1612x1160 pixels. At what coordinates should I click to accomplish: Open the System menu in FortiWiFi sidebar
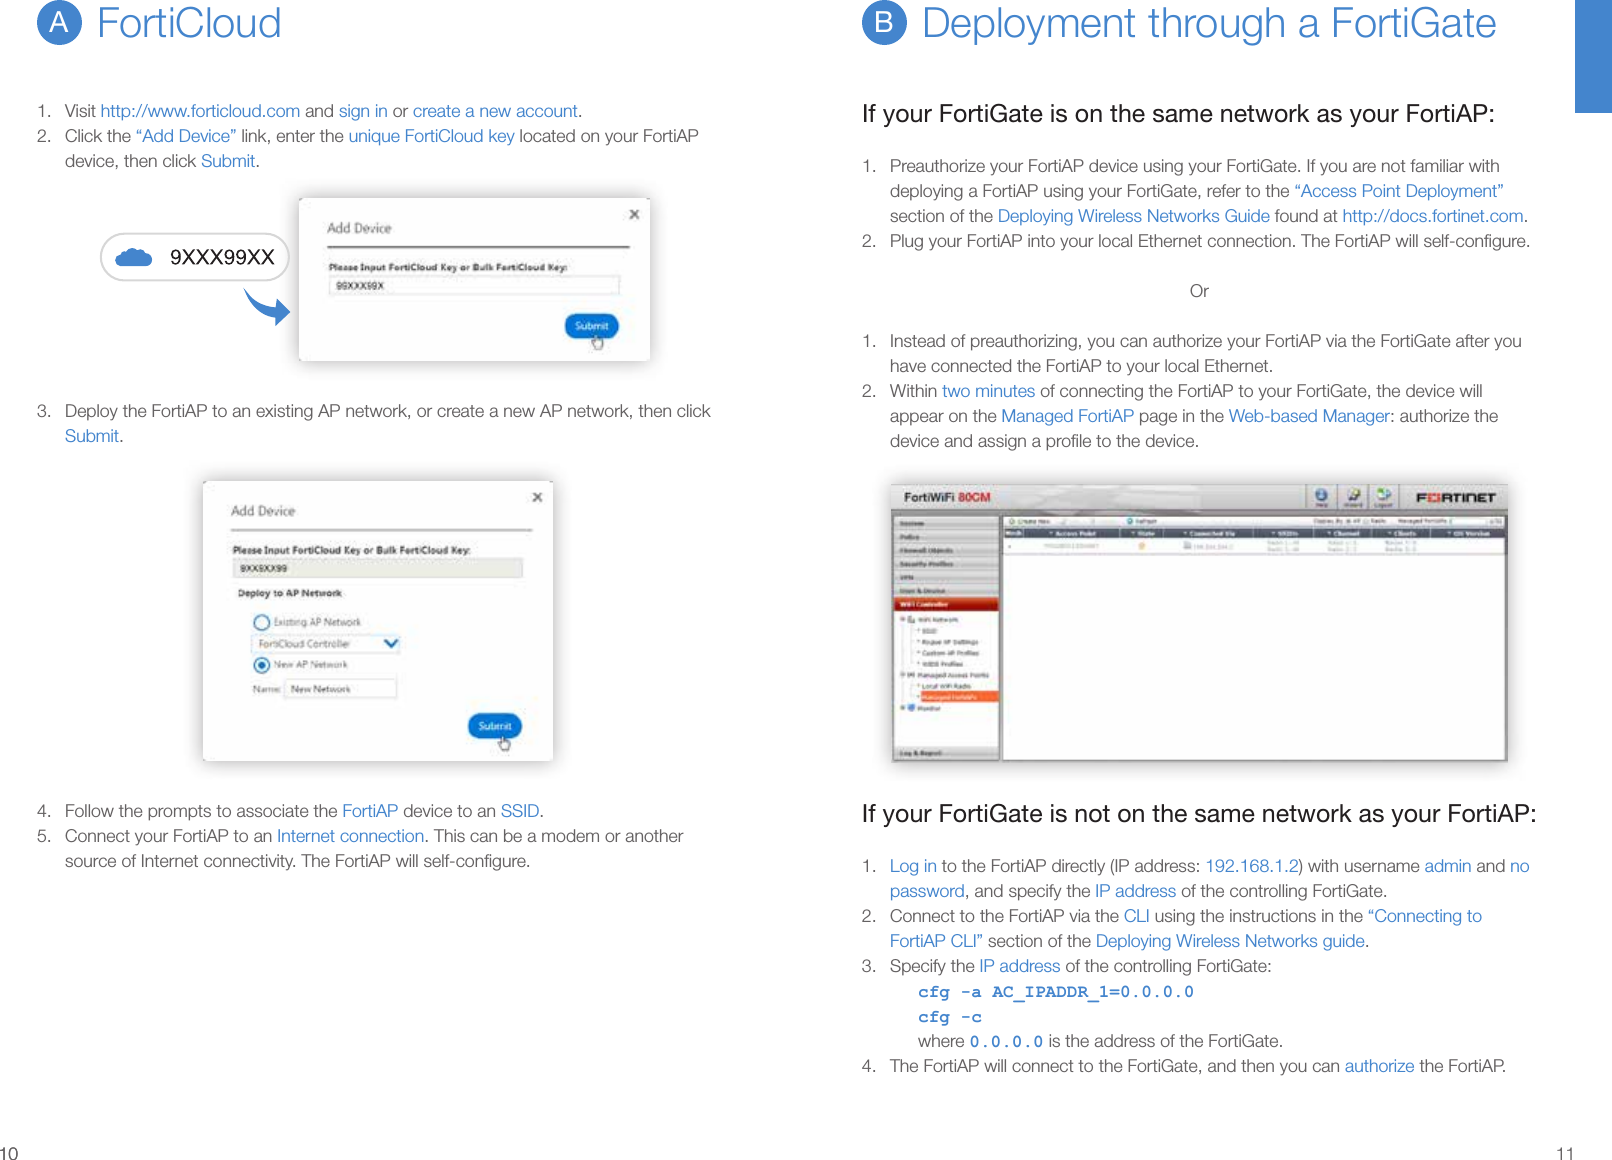946,523
